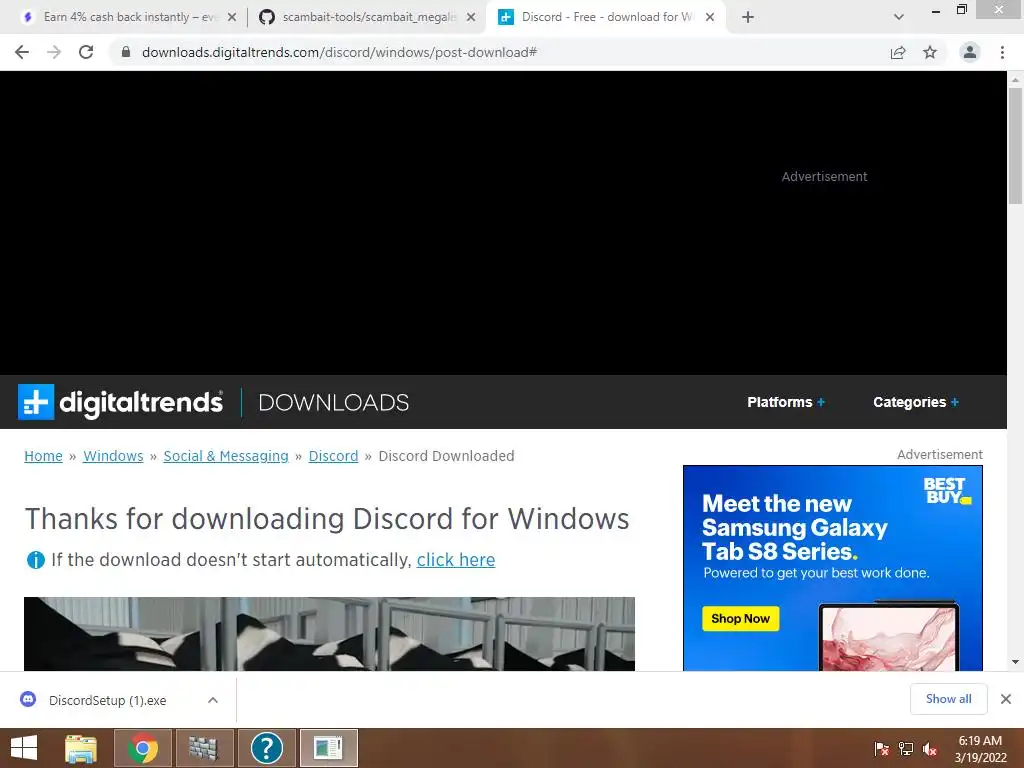The height and width of the screenshot is (768, 1024).
Task: Bookmark this page with the star
Action: [x=930, y=52]
